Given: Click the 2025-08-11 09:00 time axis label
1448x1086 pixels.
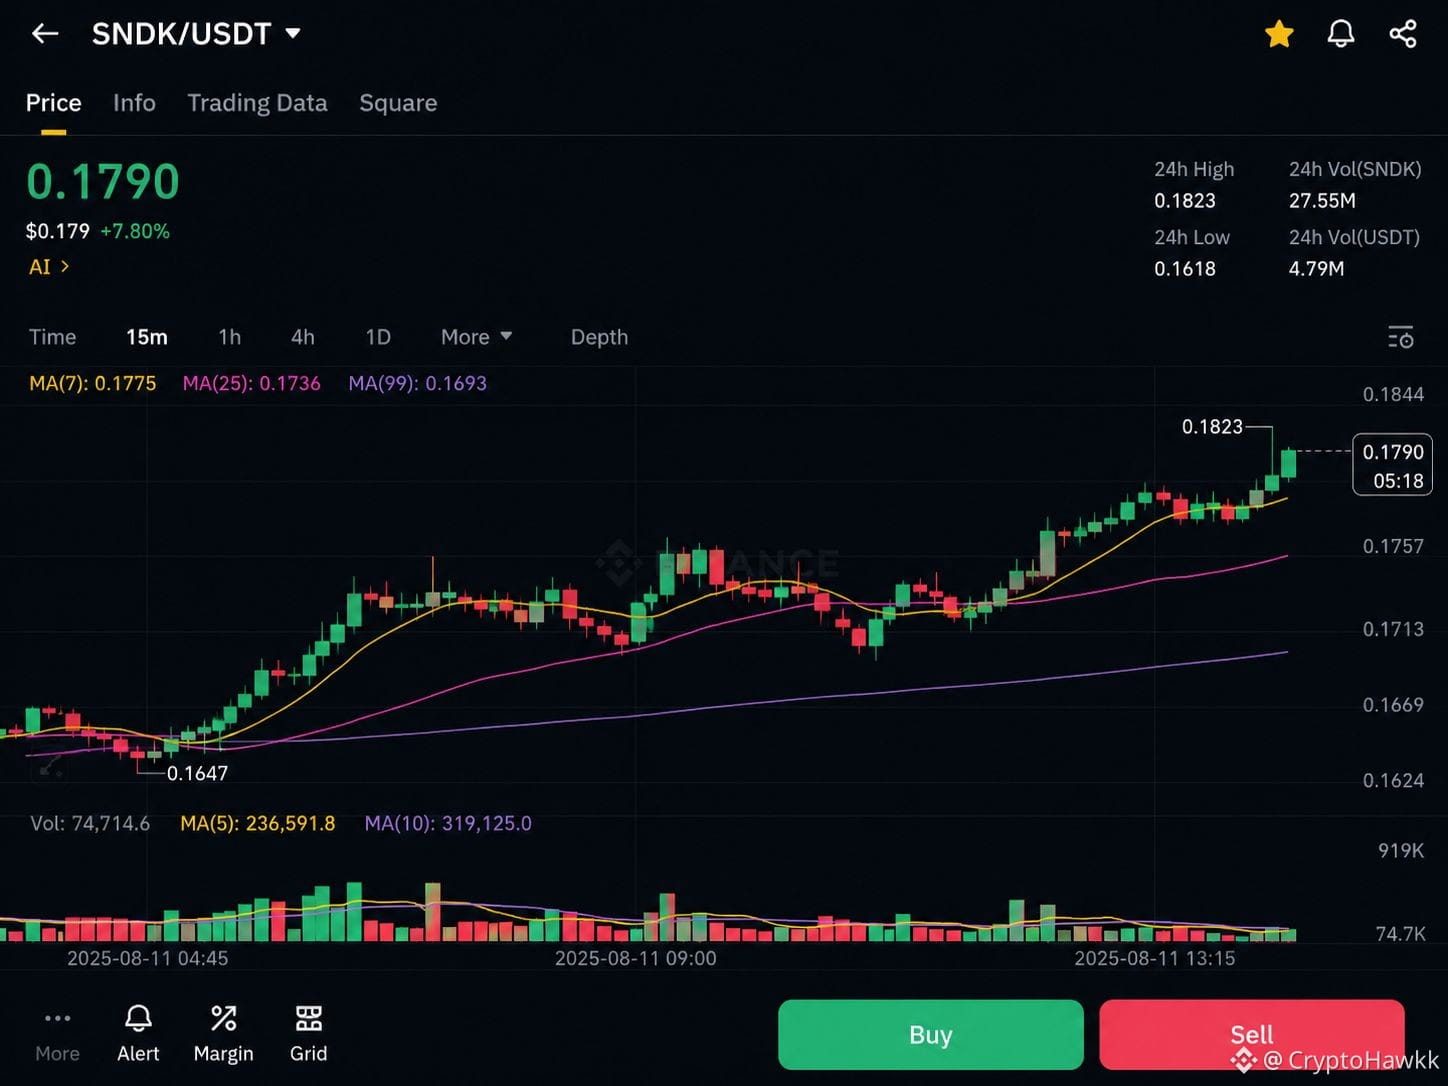Looking at the screenshot, I should pos(636,958).
